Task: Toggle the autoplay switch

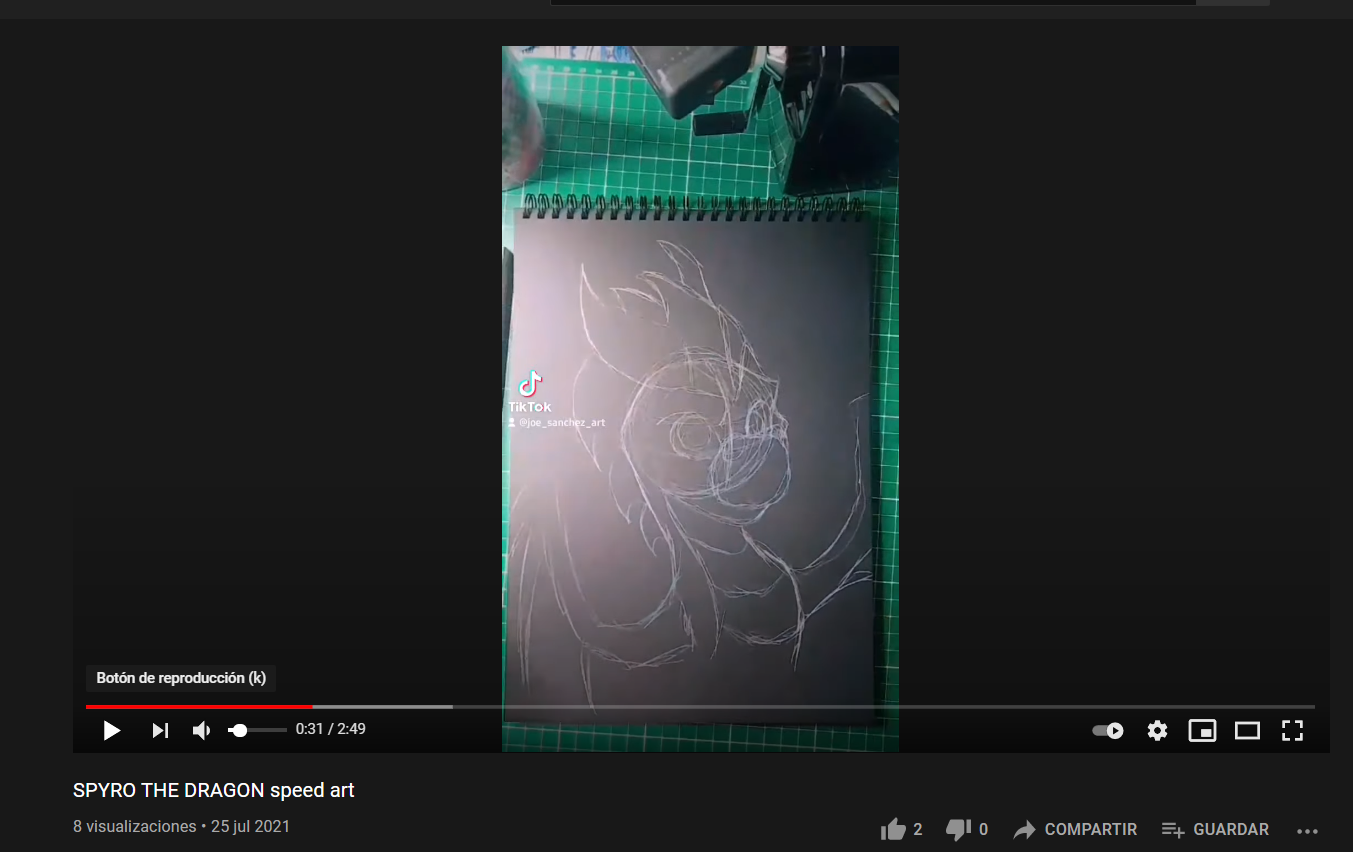Action: (1108, 731)
